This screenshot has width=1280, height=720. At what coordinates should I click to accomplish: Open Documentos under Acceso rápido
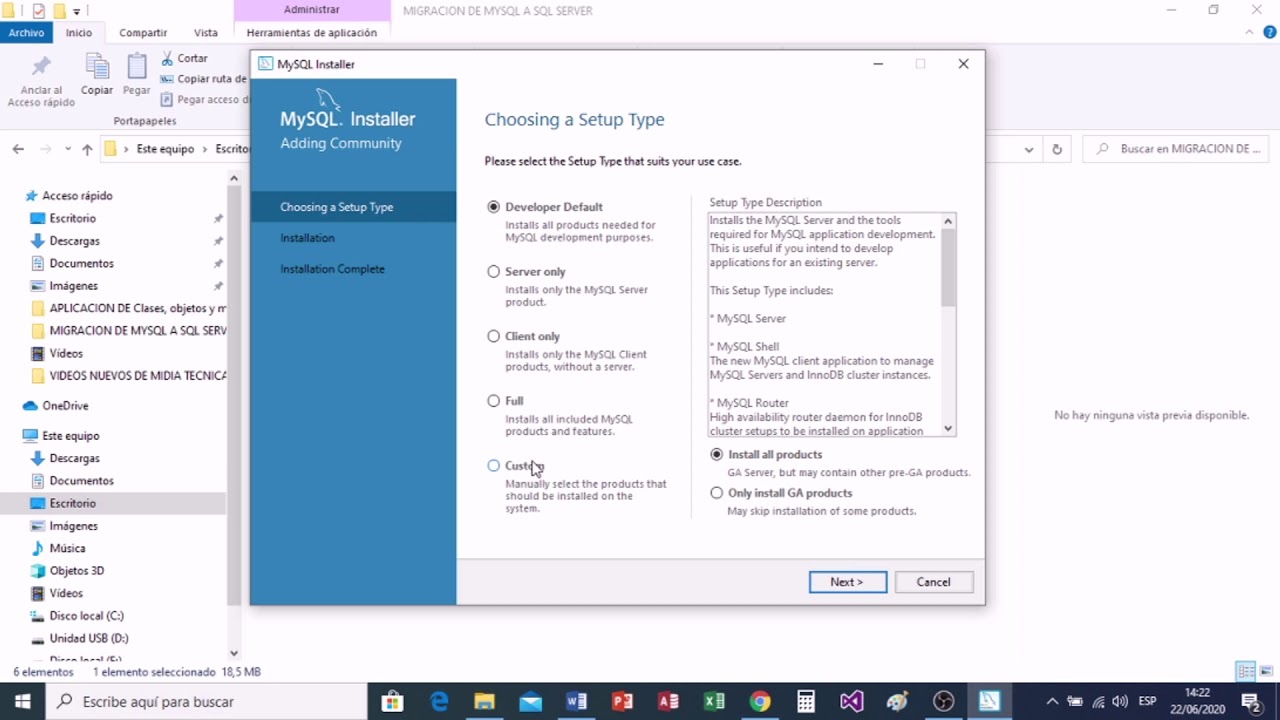(x=81, y=264)
